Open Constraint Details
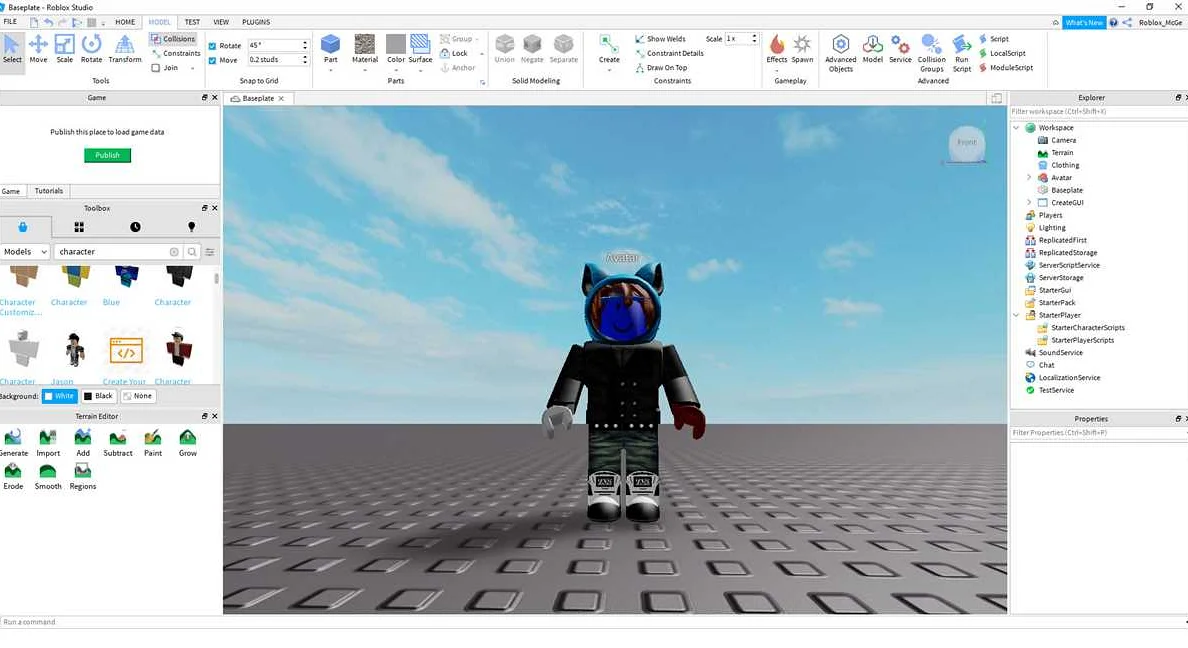The width and height of the screenshot is (1188, 648). (x=669, y=53)
